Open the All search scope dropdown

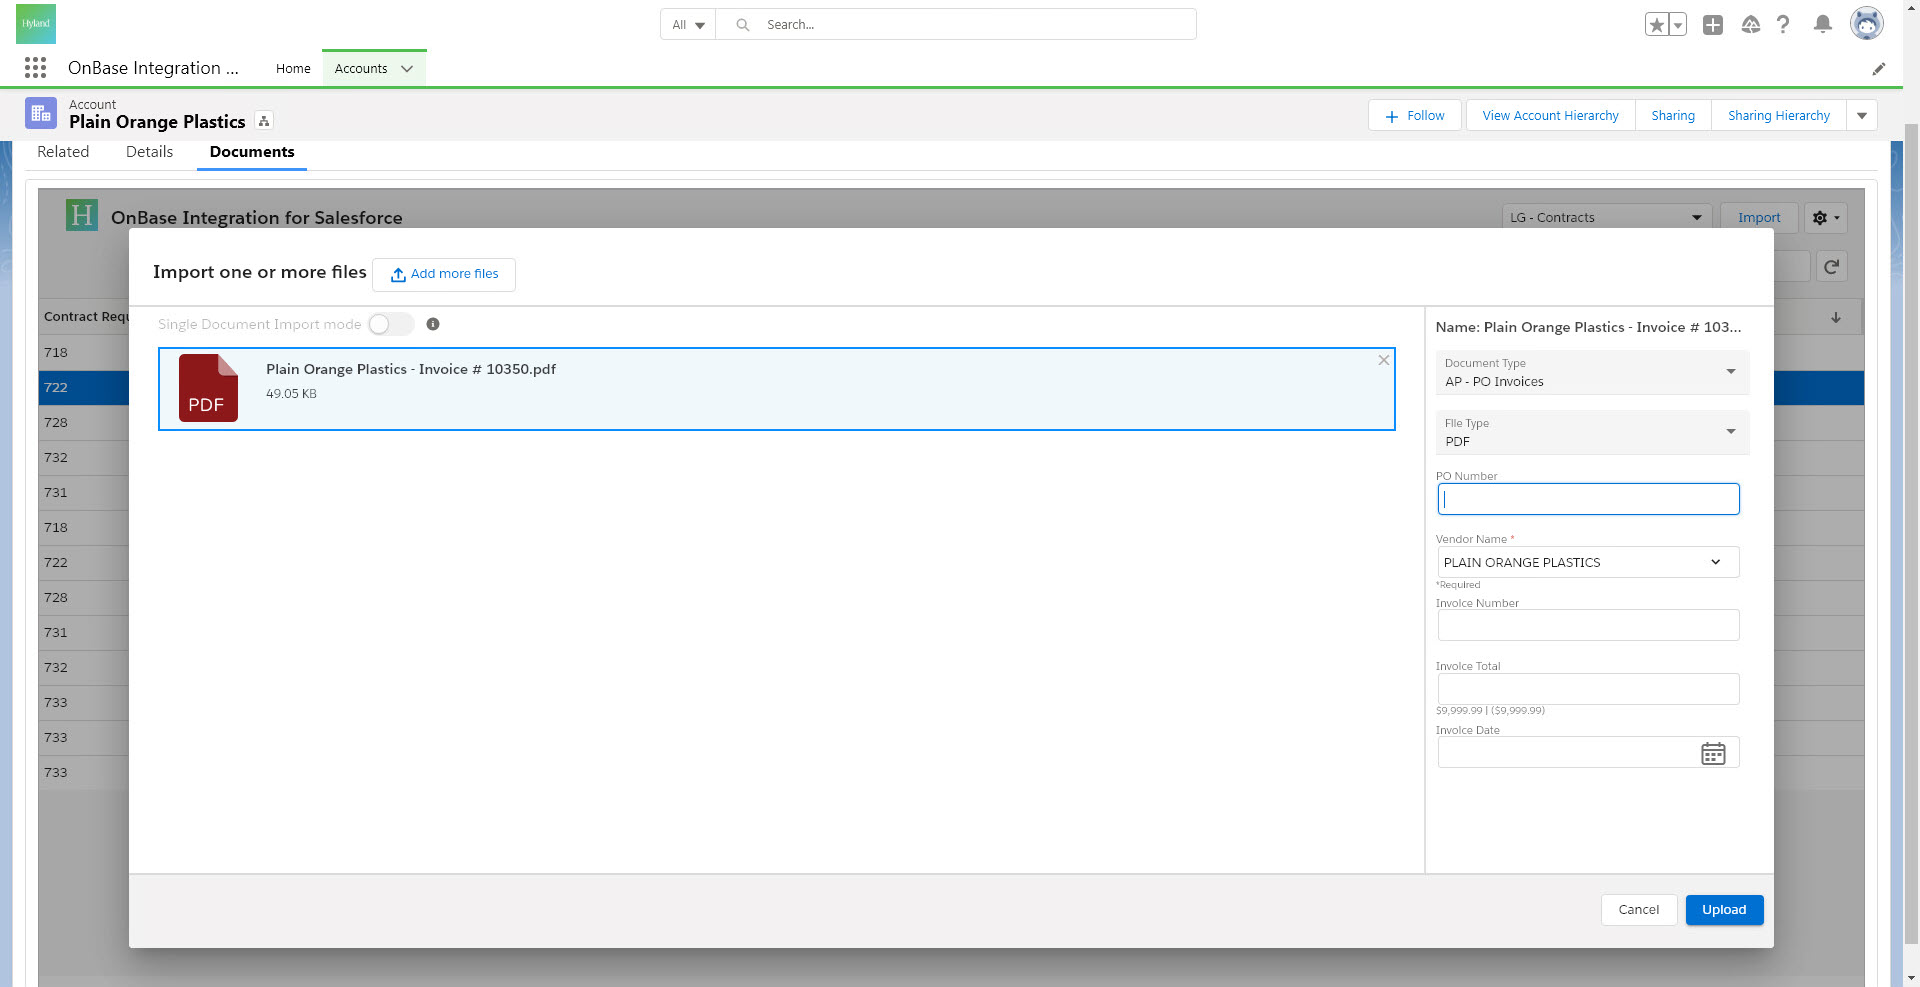[x=688, y=25]
